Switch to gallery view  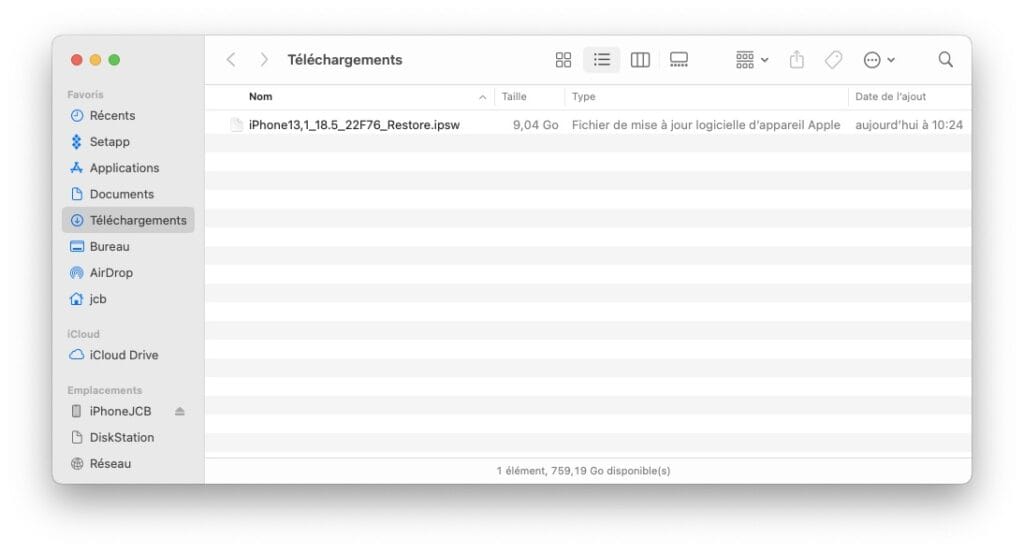(679, 60)
